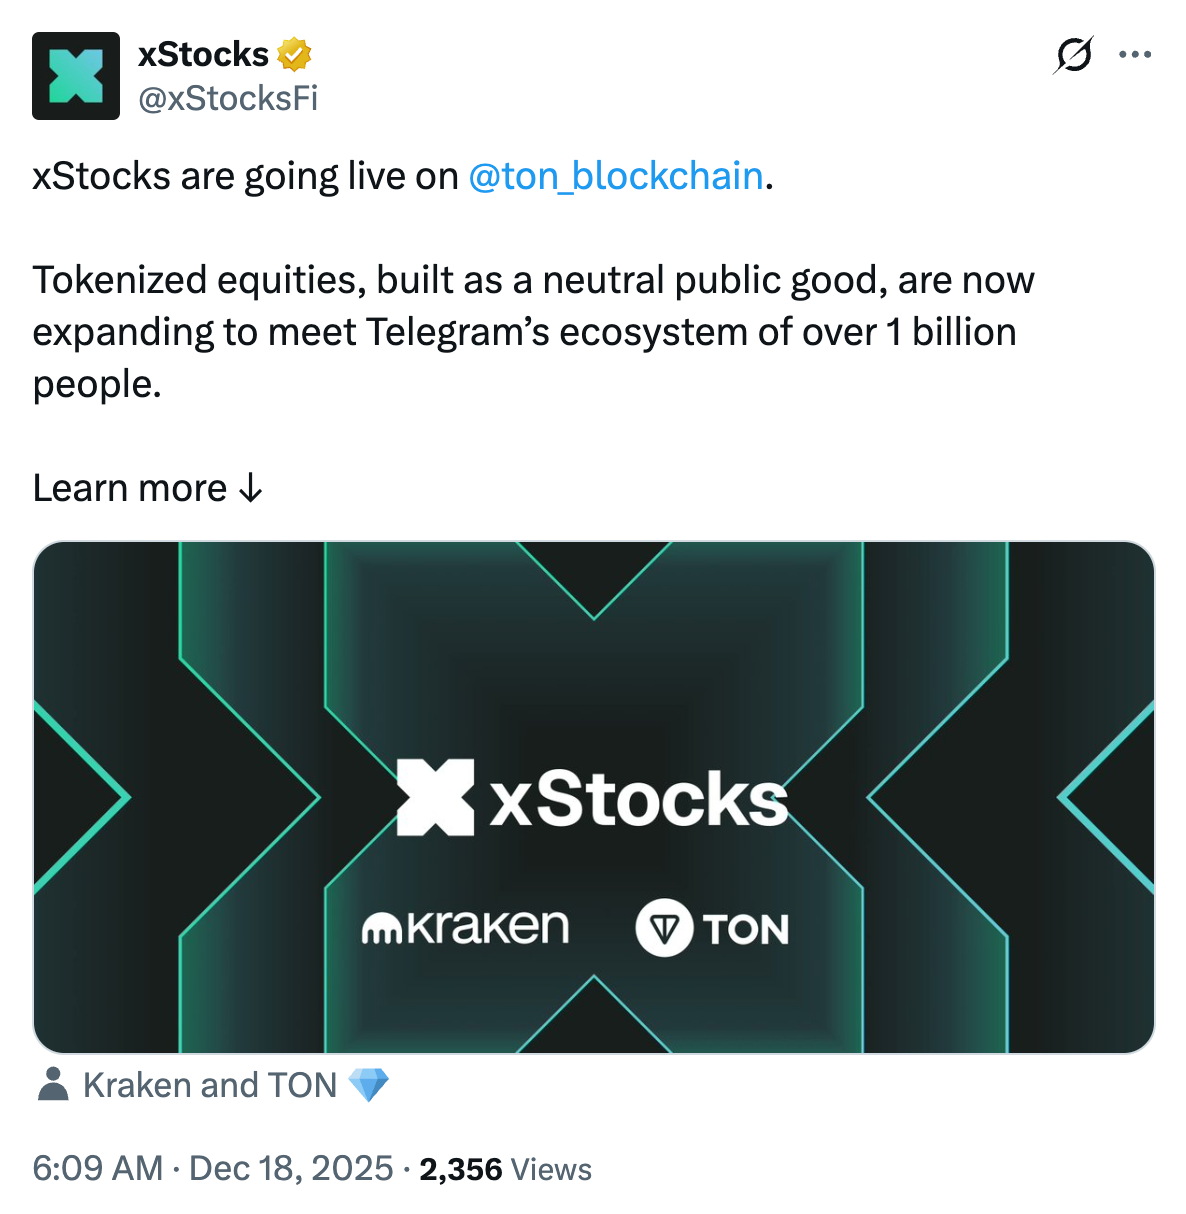The height and width of the screenshot is (1214, 1186).
Task: Open the banner image's top chevron area
Action: [x=594, y=580]
